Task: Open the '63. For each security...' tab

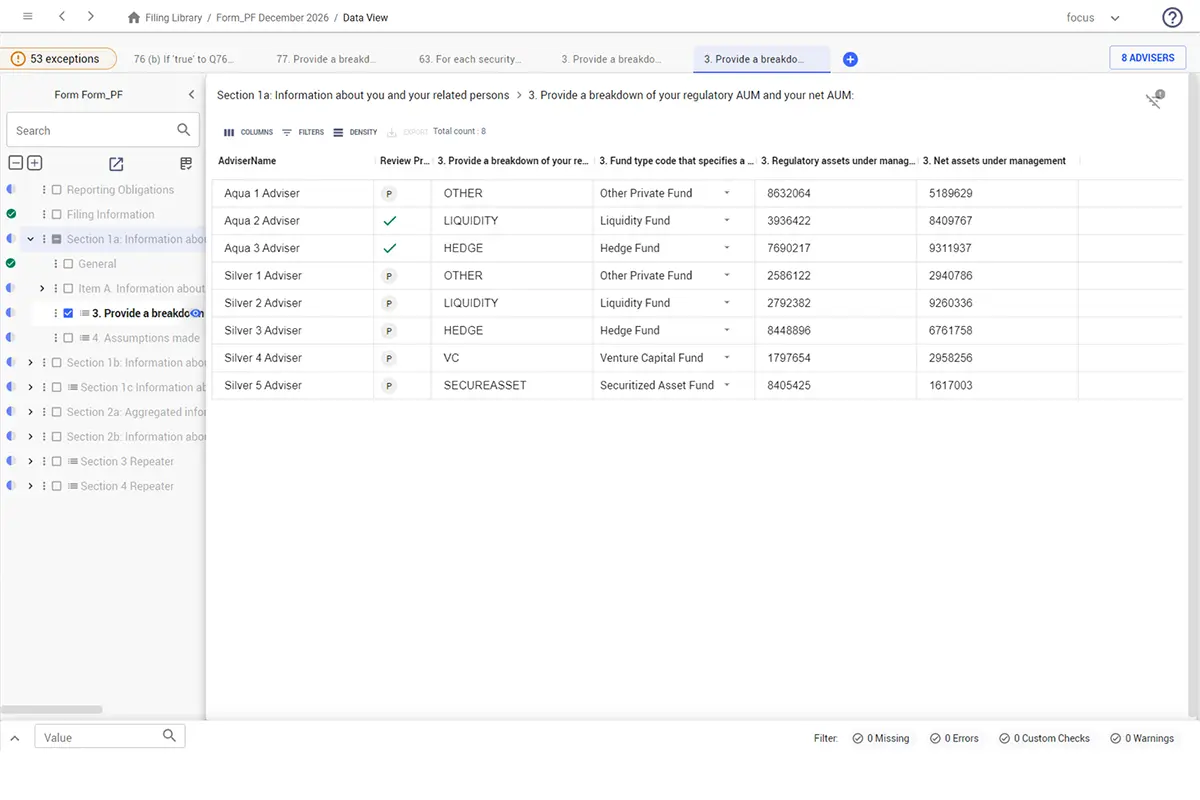Action: [x=469, y=59]
